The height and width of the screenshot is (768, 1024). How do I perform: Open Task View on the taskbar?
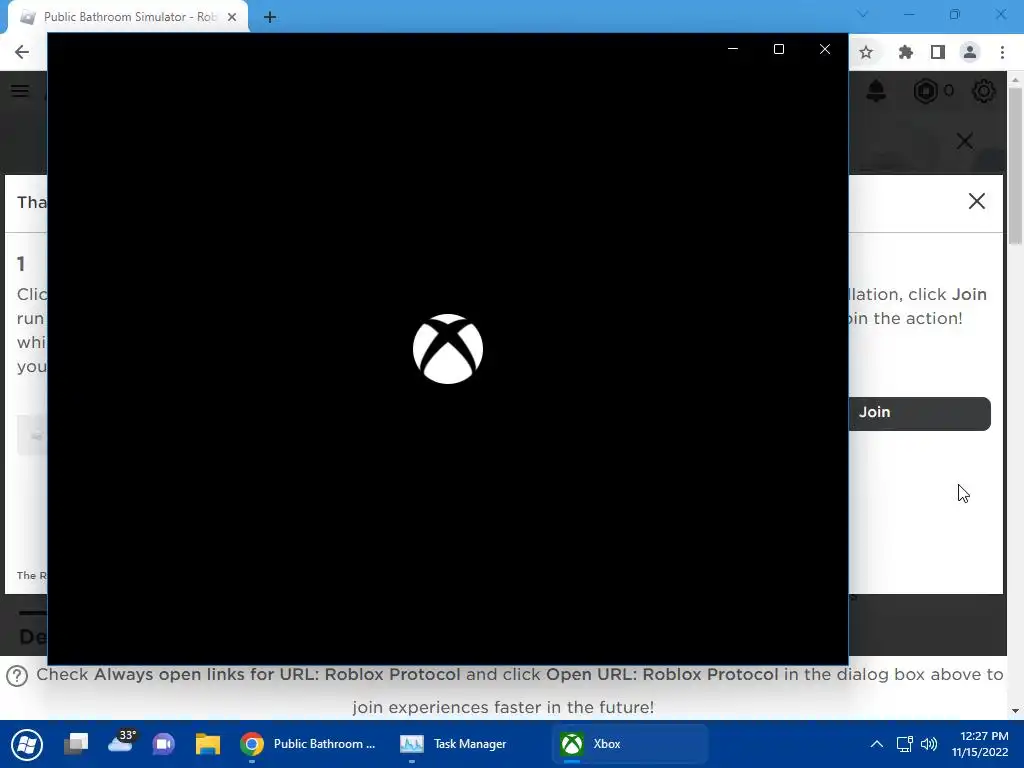click(76, 744)
